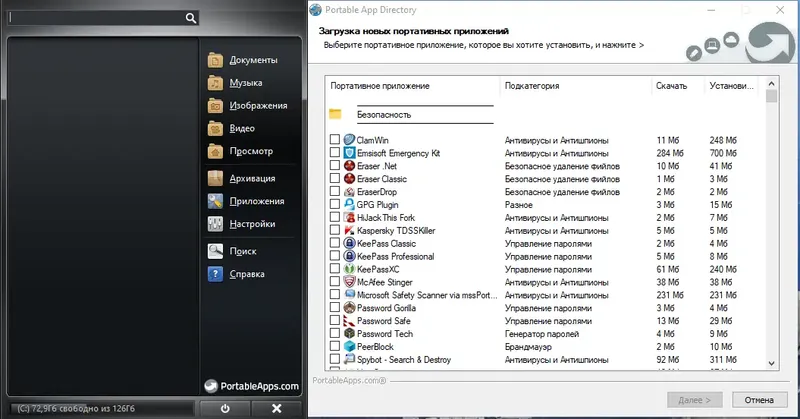Check the KeePass Professional checkbox

(335, 256)
